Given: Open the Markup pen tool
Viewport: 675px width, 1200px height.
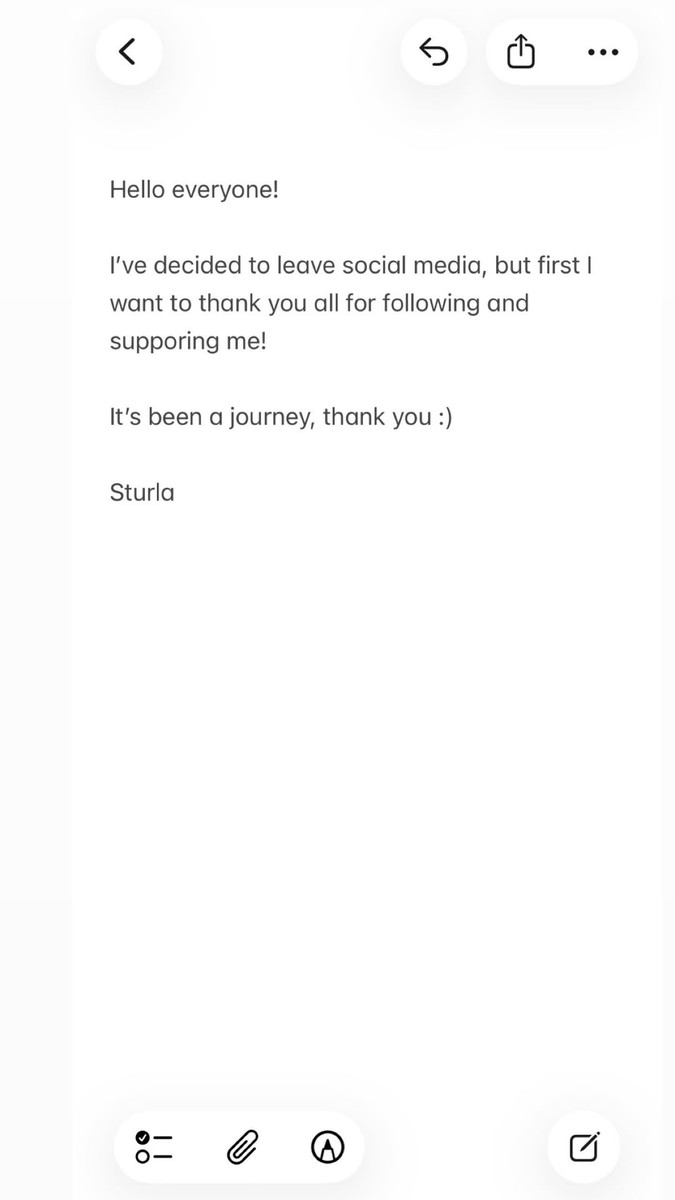Looking at the screenshot, I should click(x=328, y=1147).
